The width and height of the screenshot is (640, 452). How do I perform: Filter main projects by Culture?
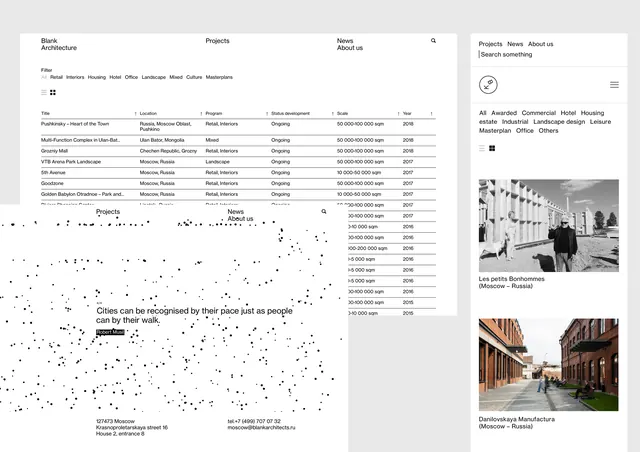tap(194, 77)
